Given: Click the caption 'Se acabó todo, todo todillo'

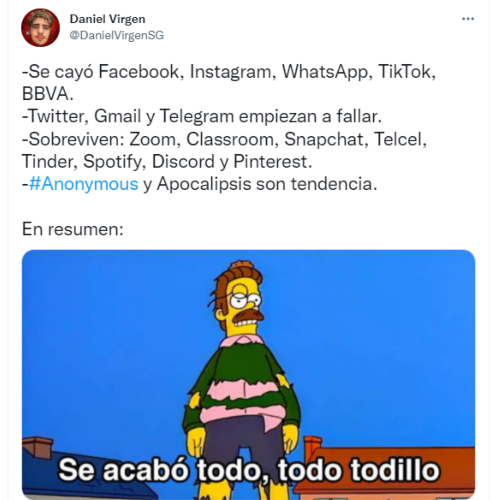Looking at the screenshot, I should (249, 470).
